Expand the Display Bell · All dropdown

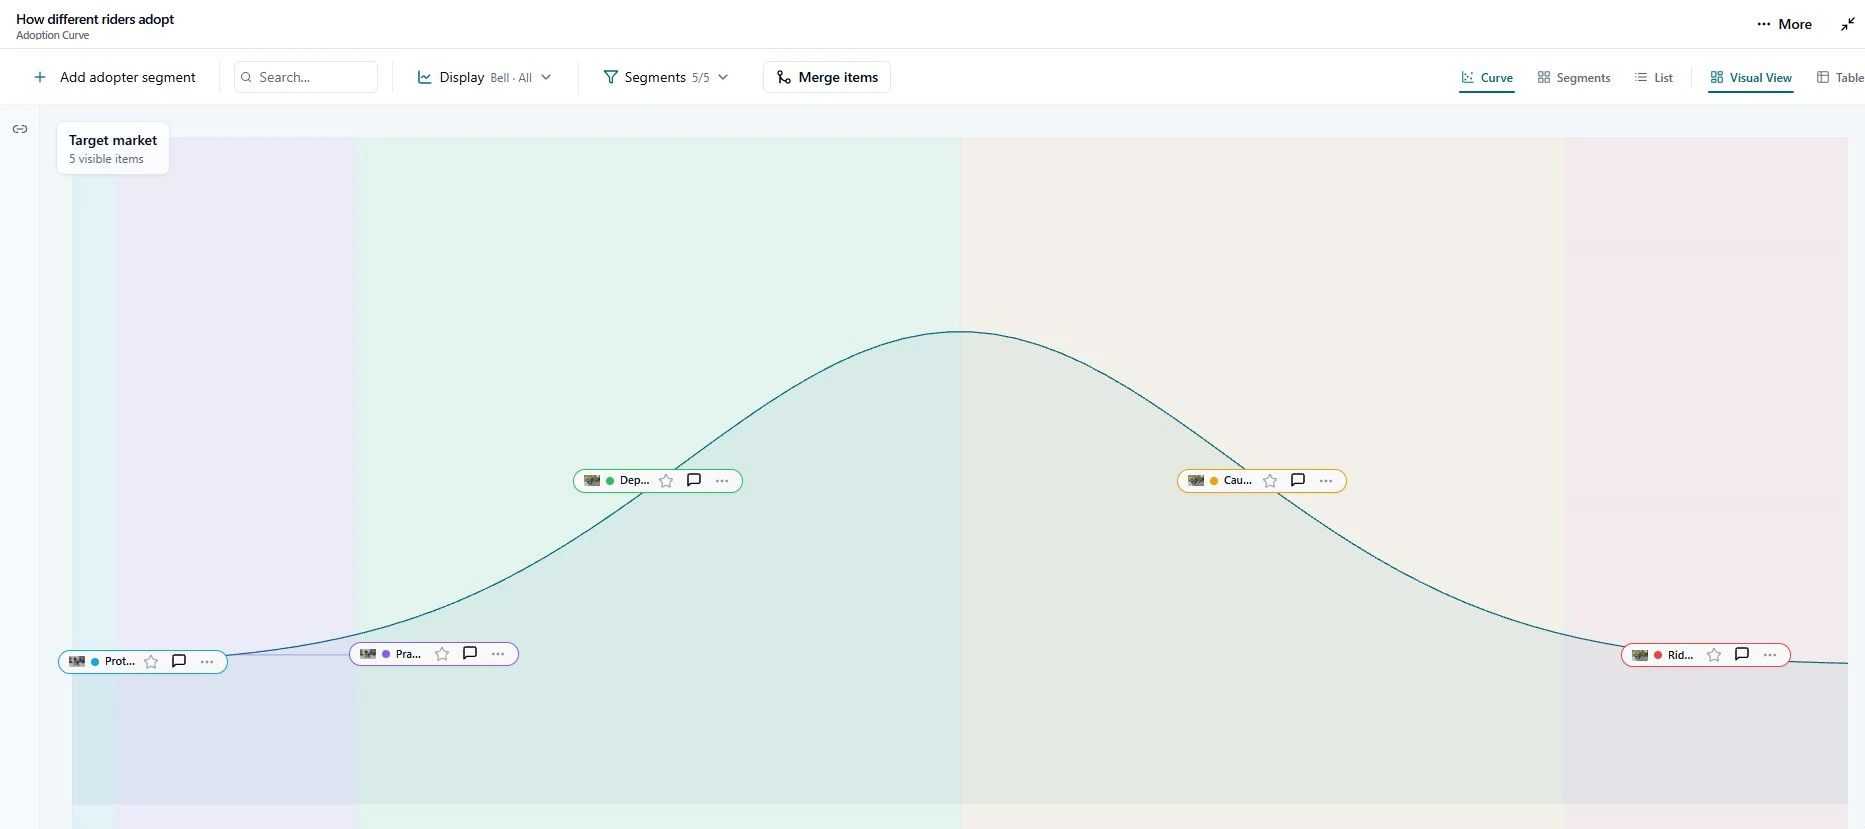tap(484, 77)
